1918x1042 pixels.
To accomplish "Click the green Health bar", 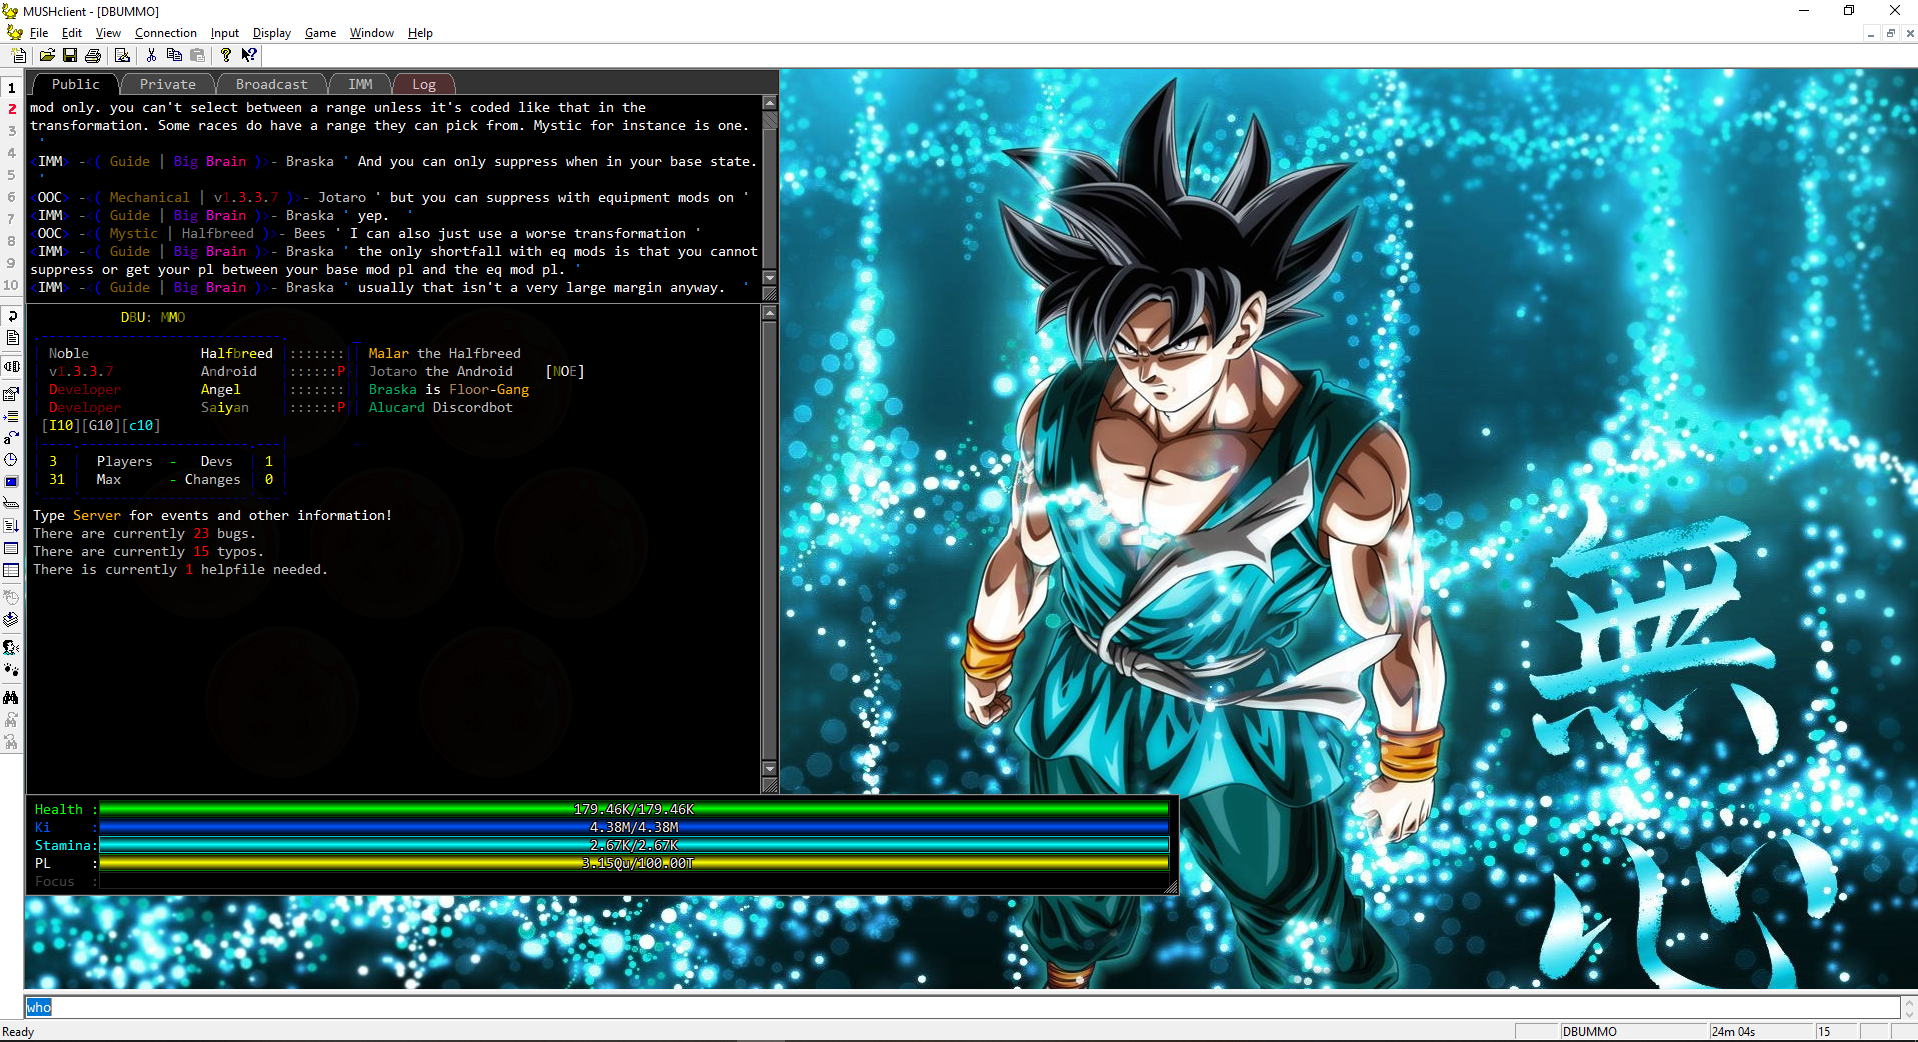I will [634, 809].
